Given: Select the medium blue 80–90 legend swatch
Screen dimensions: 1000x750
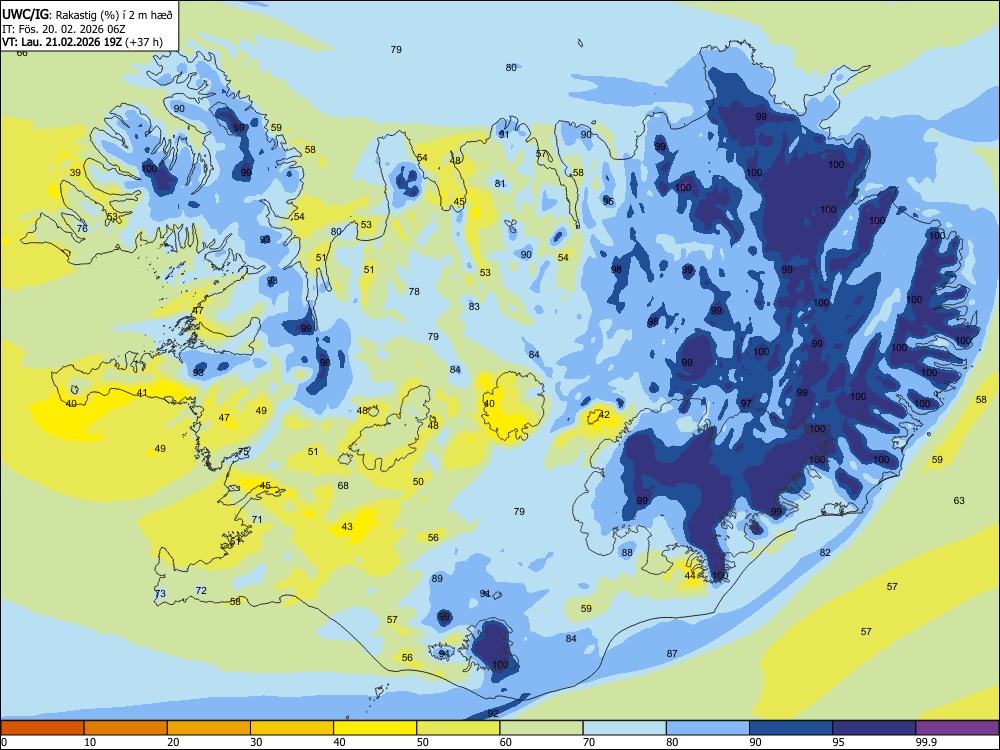Looking at the screenshot, I should (708, 728).
